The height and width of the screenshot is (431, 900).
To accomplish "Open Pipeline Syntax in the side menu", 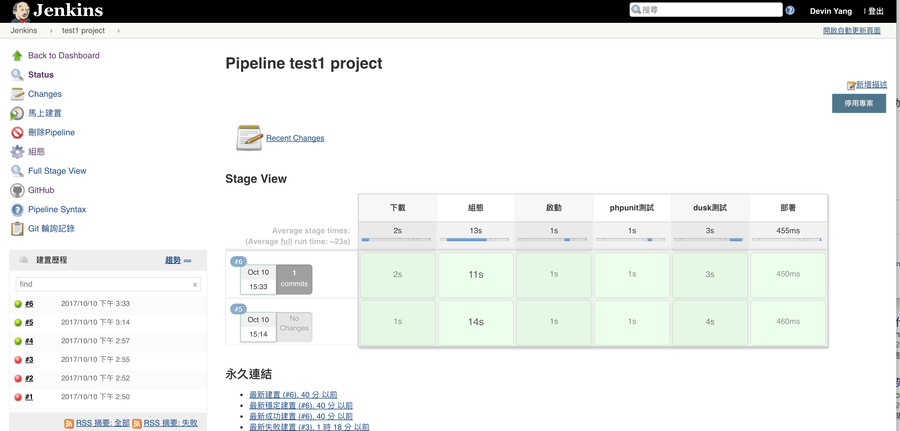I will coord(57,209).
